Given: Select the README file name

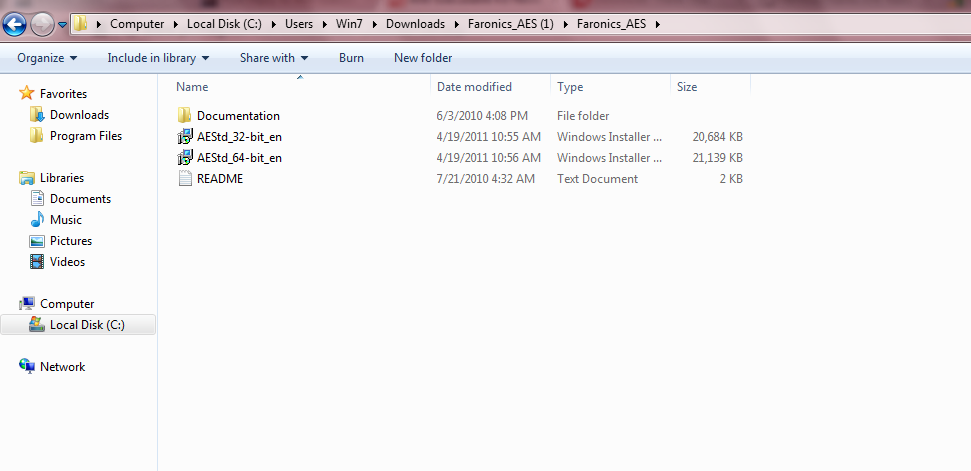Looking at the screenshot, I should (220, 179).
